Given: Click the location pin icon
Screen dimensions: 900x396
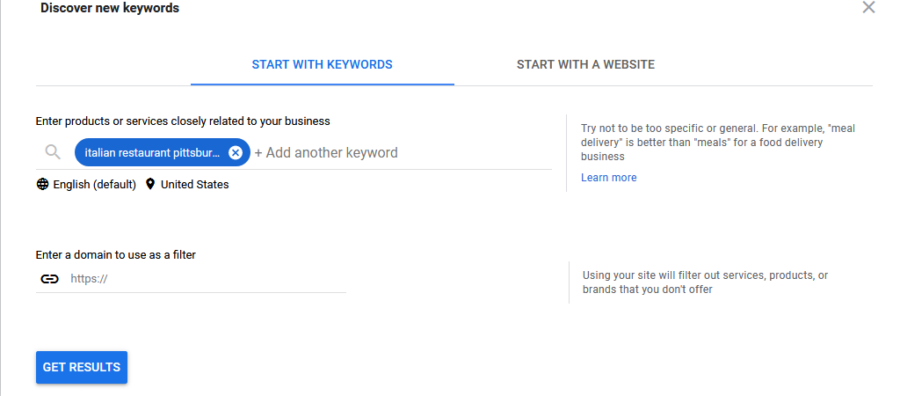Looking at the screenshot, I should 150,184.
